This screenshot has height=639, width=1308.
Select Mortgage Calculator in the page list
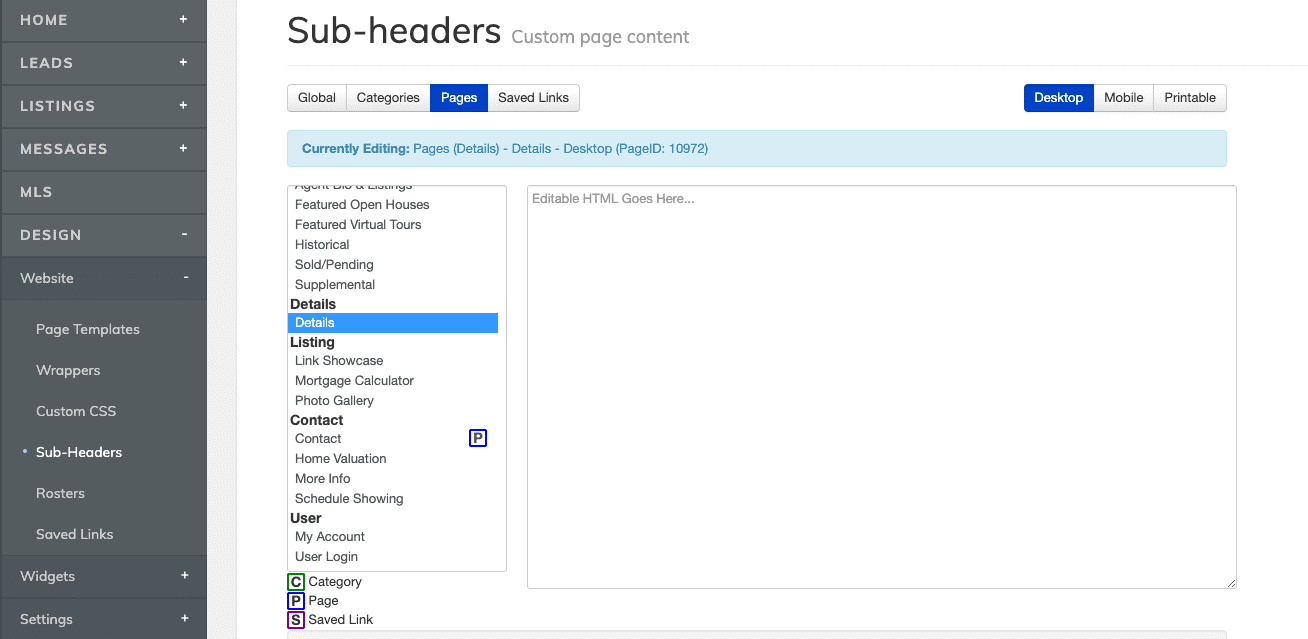click(354, 380)
